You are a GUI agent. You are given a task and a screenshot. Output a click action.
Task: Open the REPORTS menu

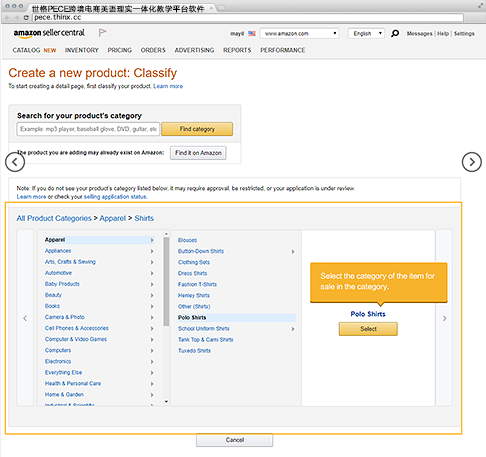pos(237,50)
